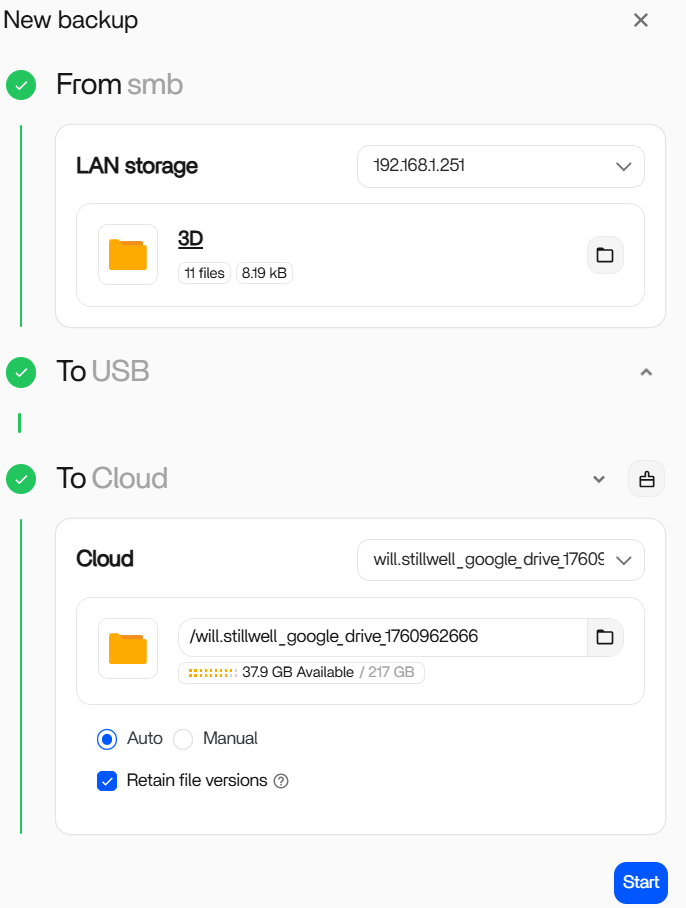Click the orange 3D folder thumbnail
The image size is (686, 908).
point(128,255)
